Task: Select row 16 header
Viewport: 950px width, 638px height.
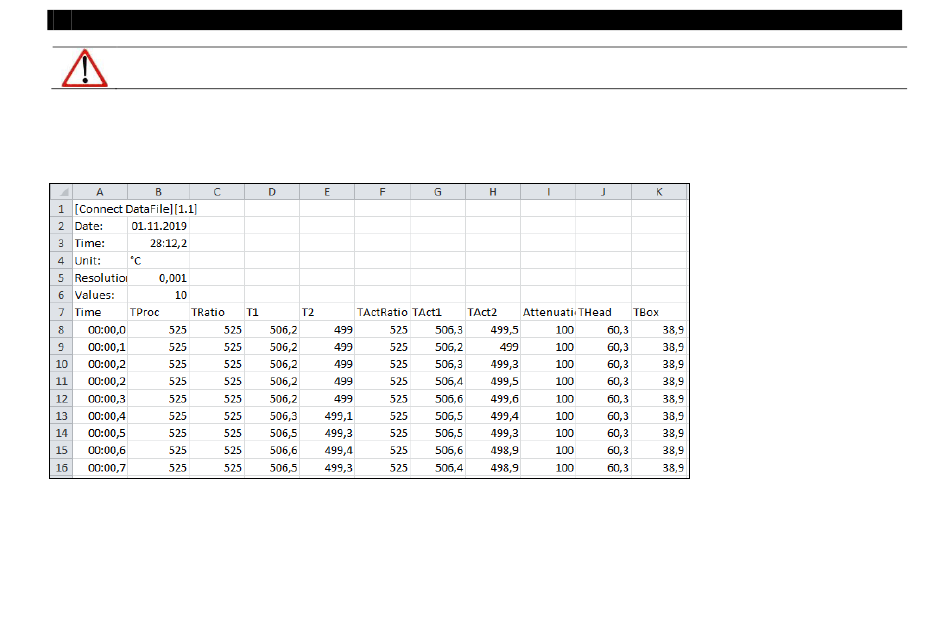Action: pyautogui.click(x=61, y=468)
